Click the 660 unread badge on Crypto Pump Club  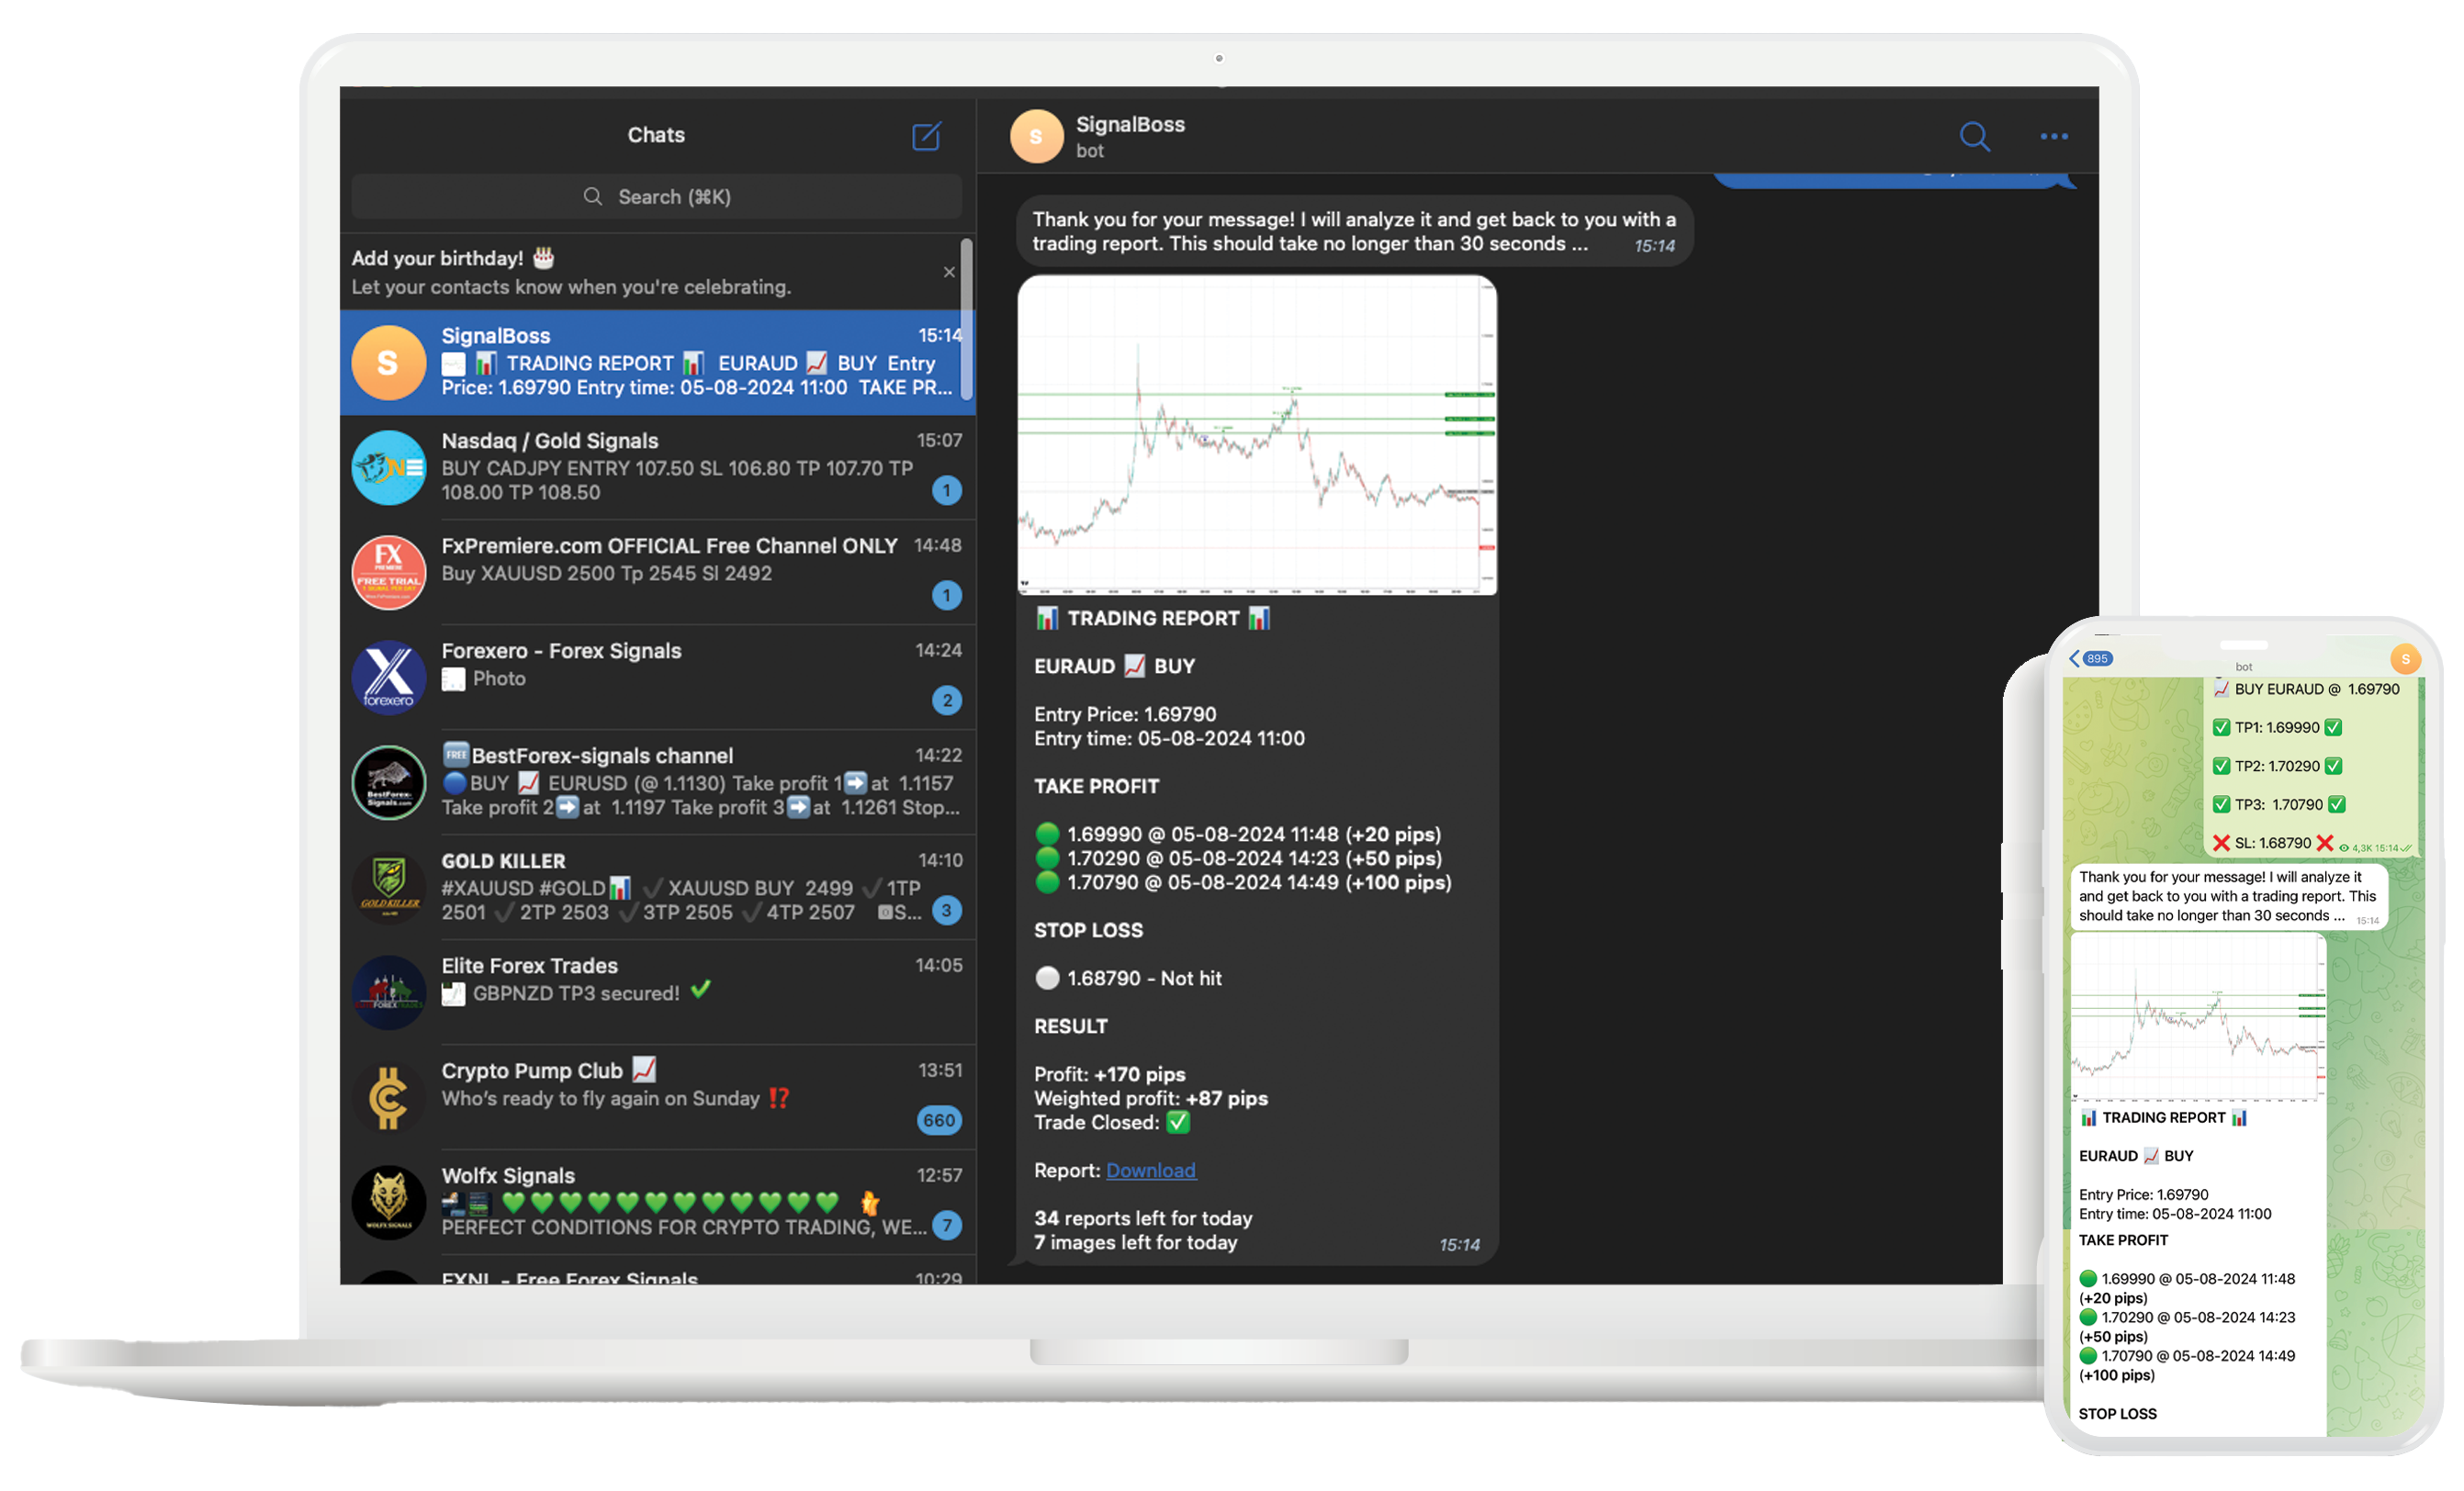coord(939,1120)
